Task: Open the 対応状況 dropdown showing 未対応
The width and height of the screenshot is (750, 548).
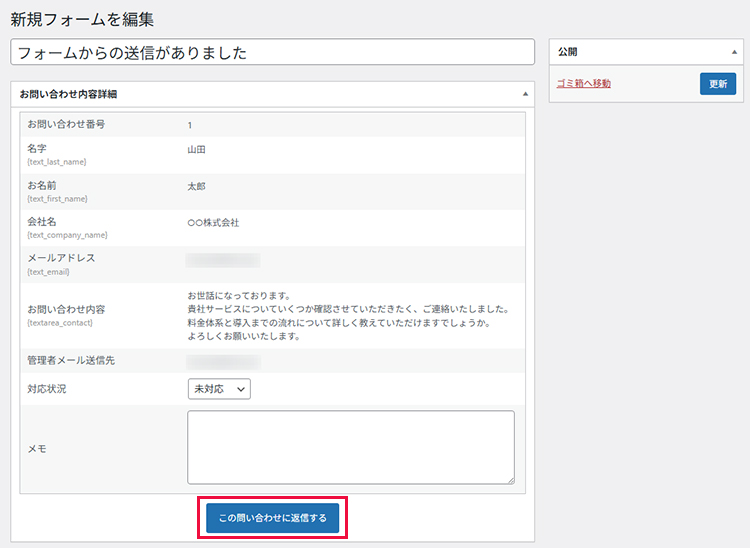Action: (218, 388)
